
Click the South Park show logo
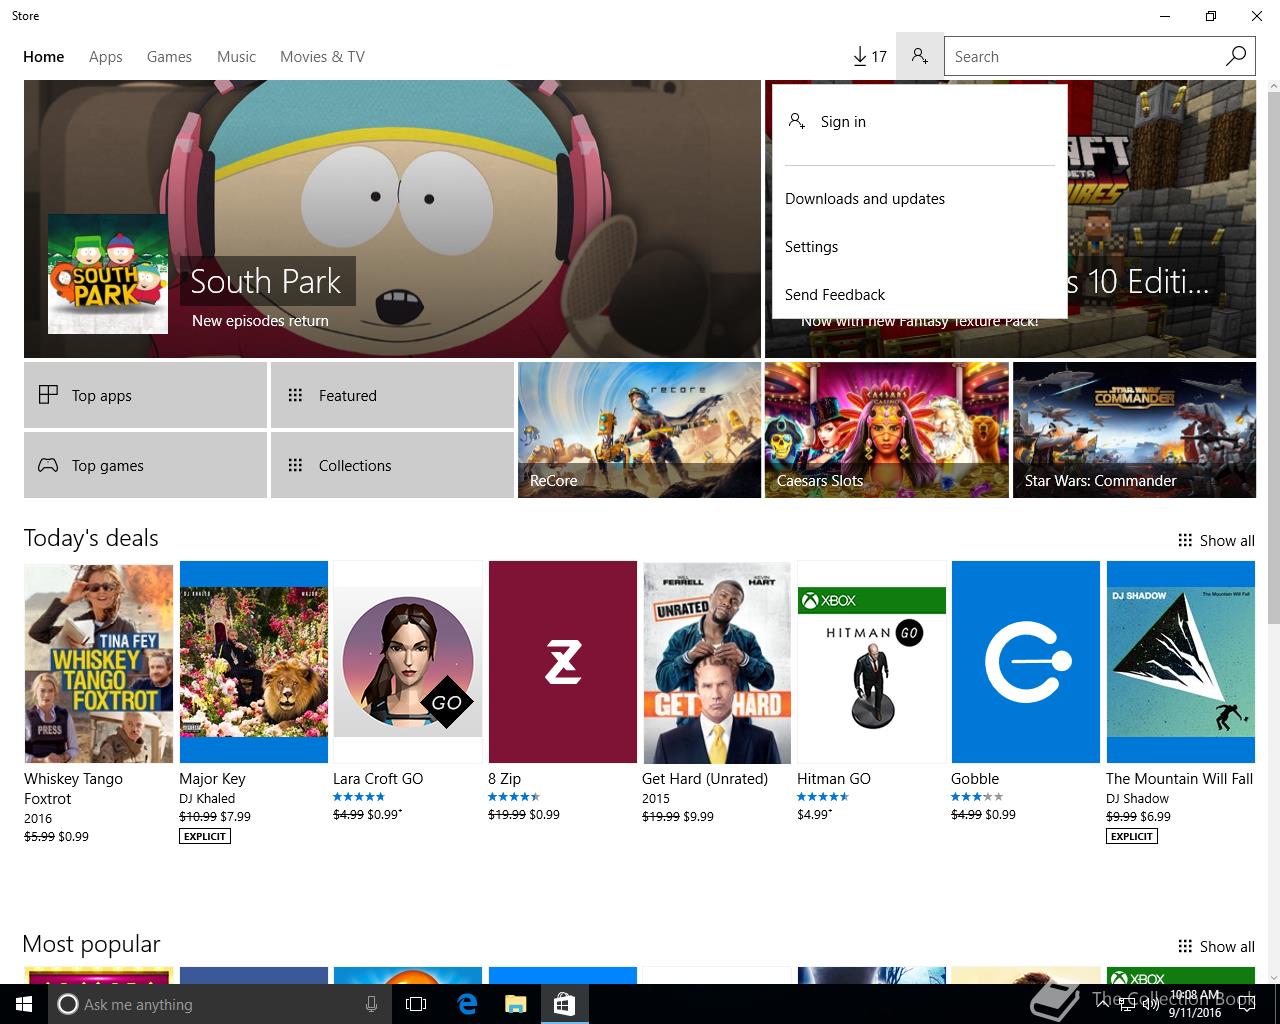[x=108, y=274]
